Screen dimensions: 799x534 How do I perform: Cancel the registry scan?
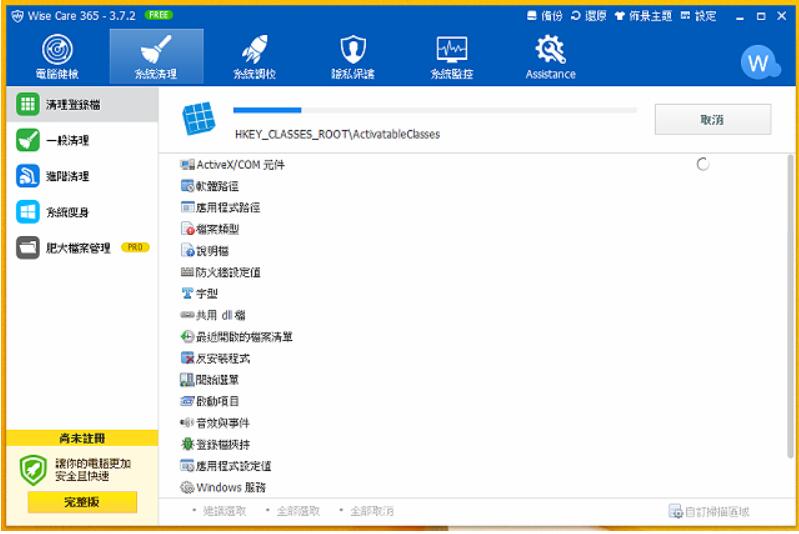click(x=712, y=120)
